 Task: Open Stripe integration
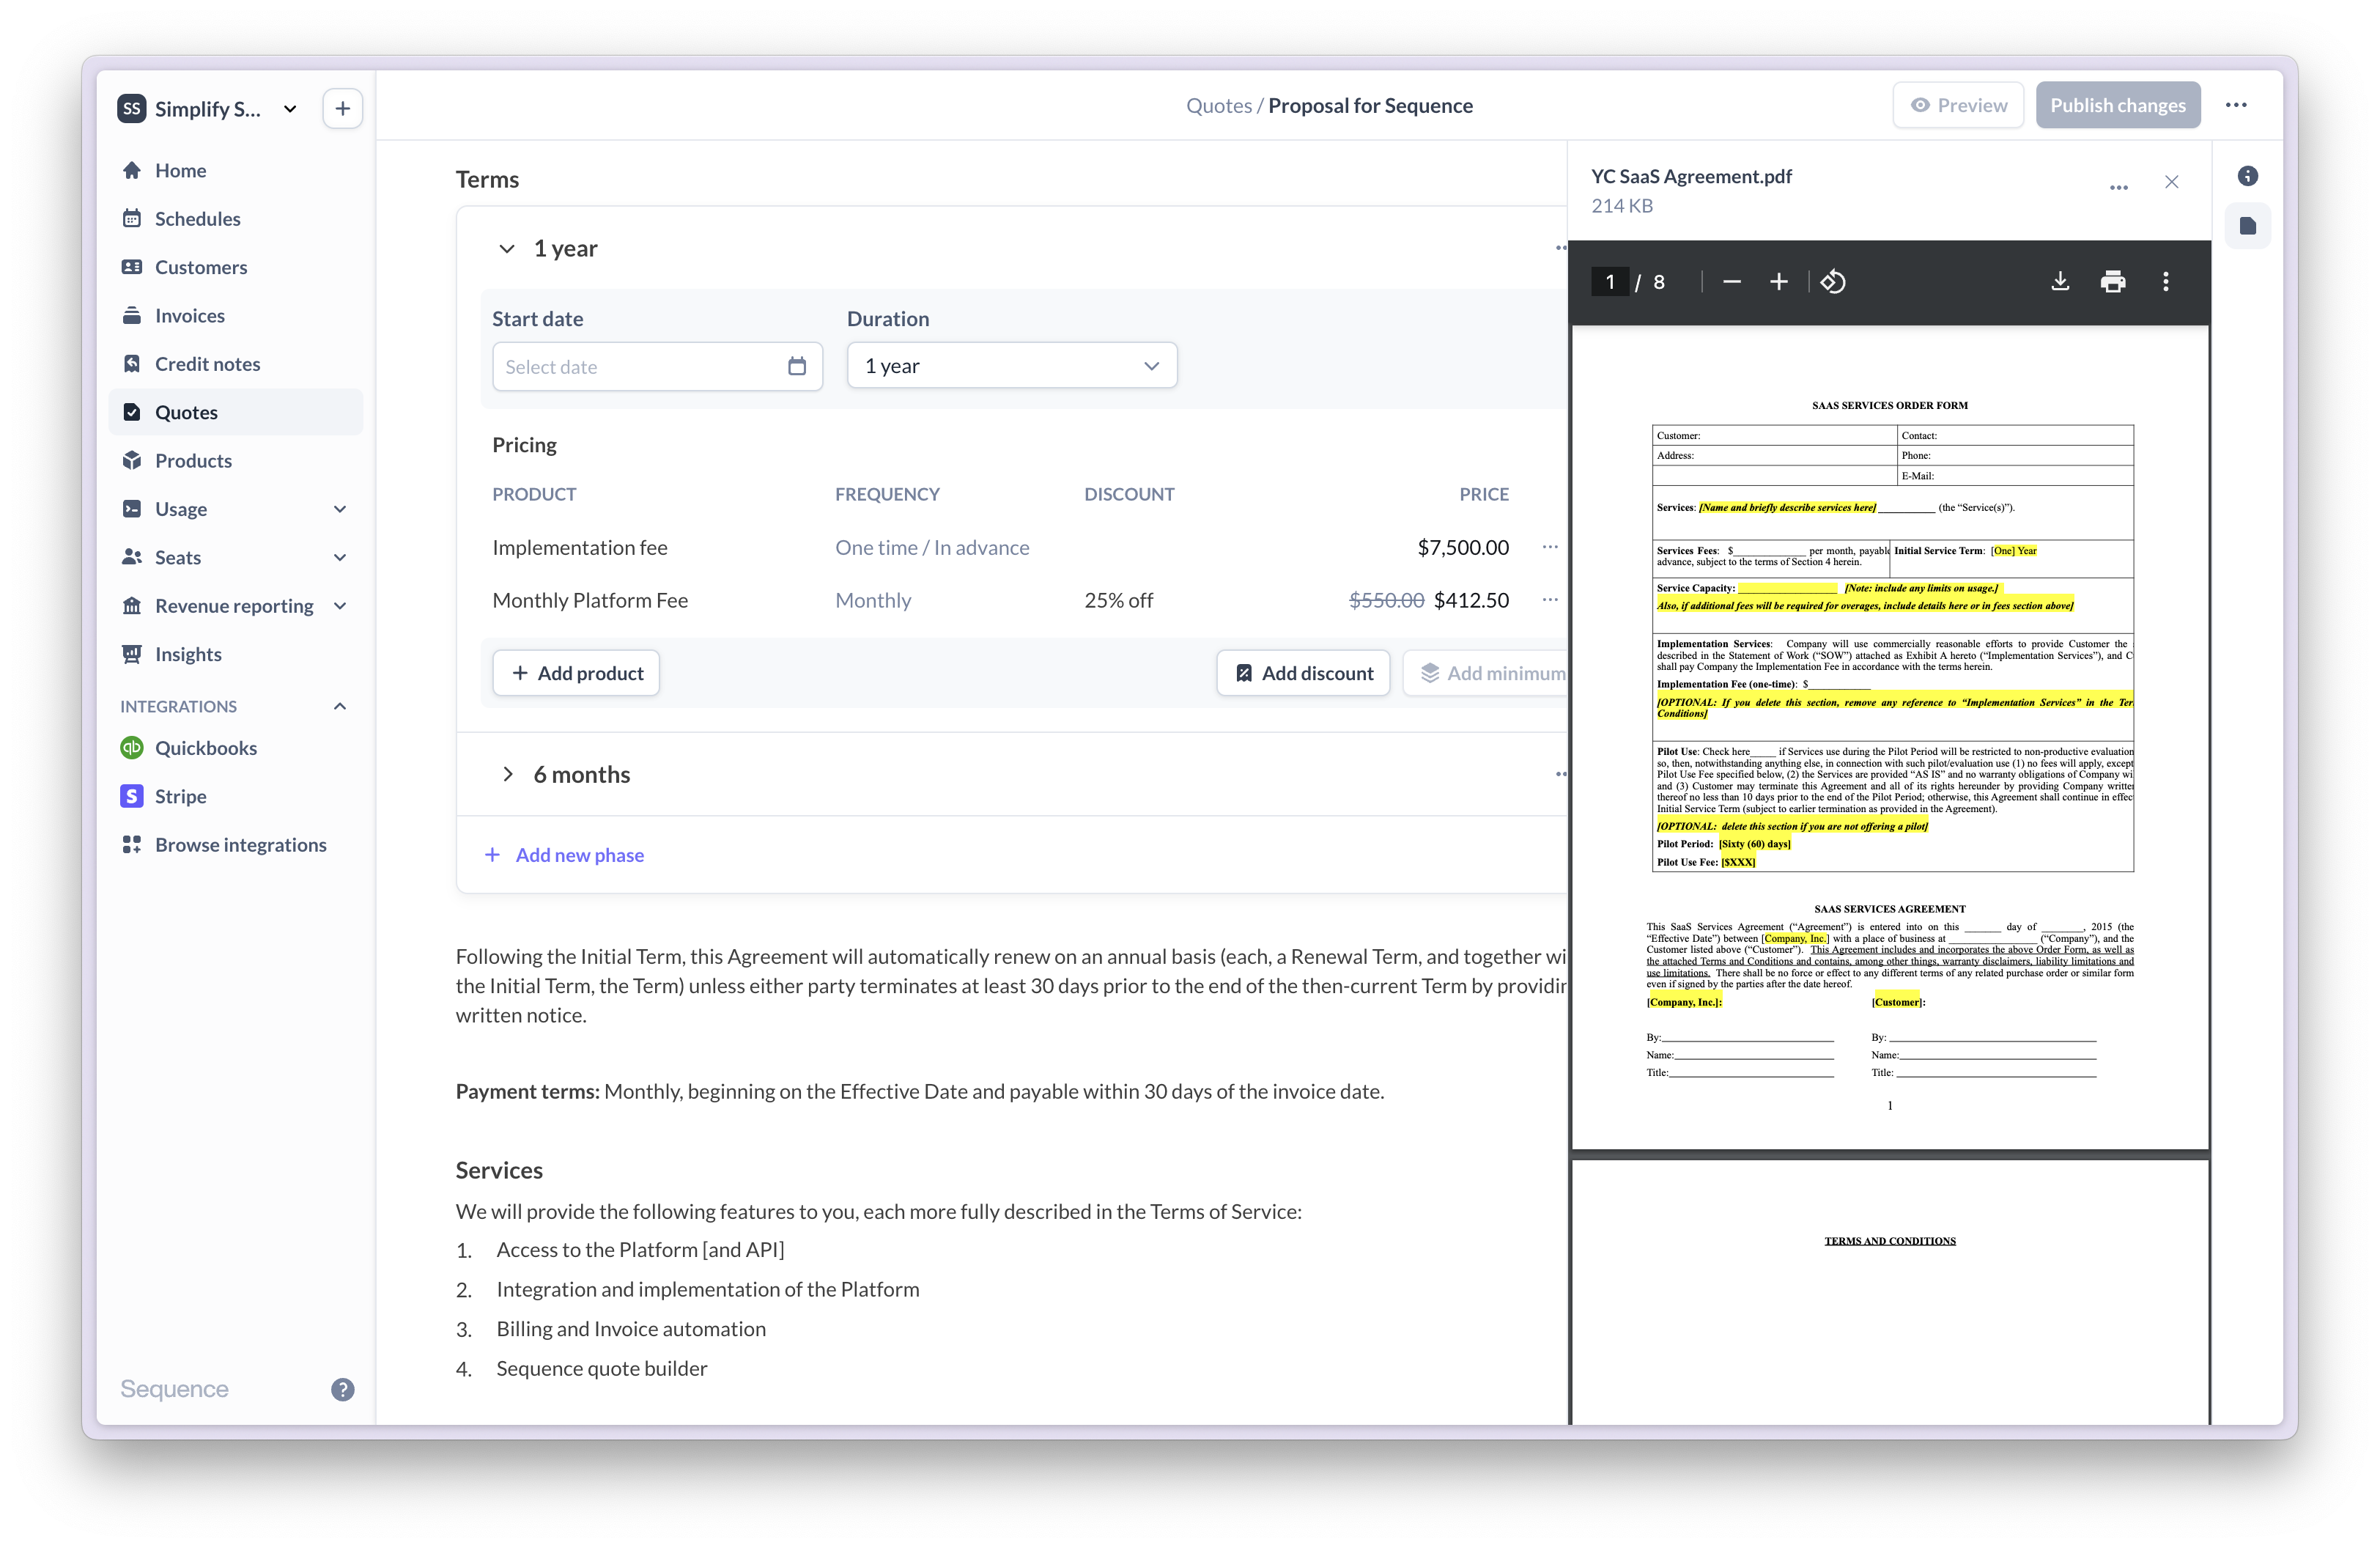click(x=235, y=796)
